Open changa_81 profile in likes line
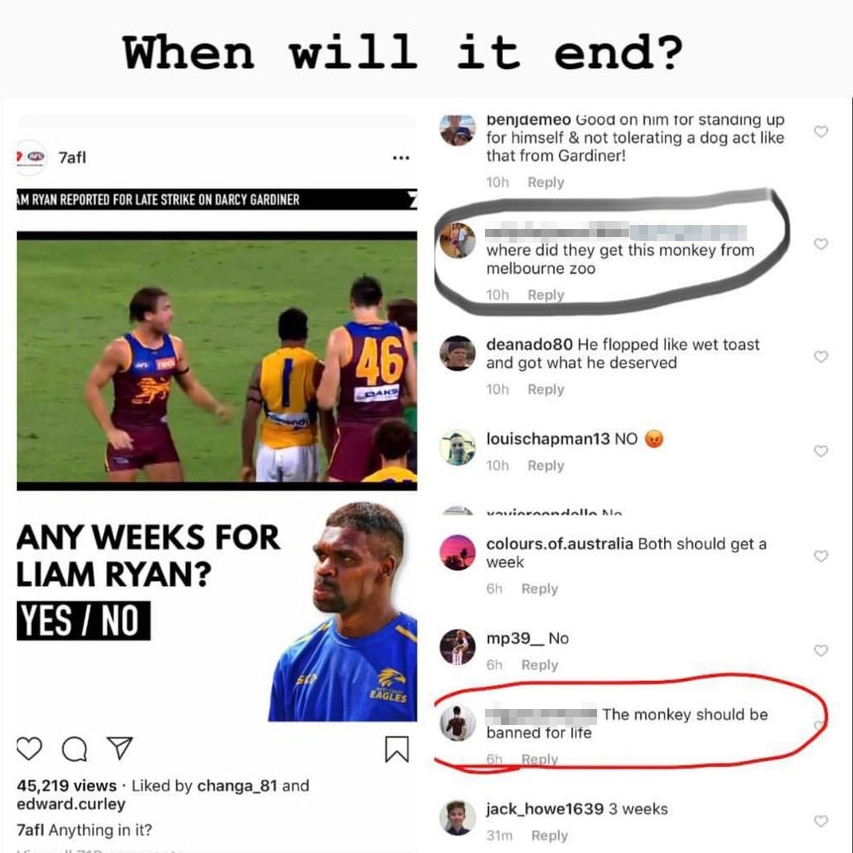Viewport: 853px width, 853px height. point(237,786)
